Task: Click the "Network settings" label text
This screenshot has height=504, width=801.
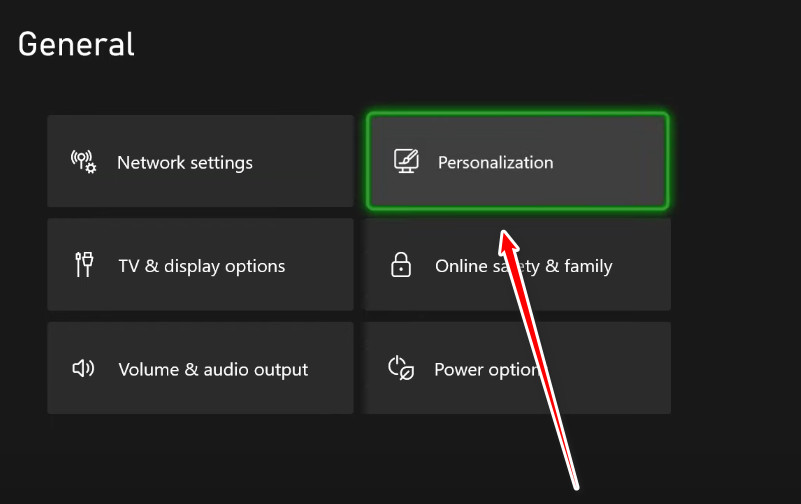Action: click(185, 162)
